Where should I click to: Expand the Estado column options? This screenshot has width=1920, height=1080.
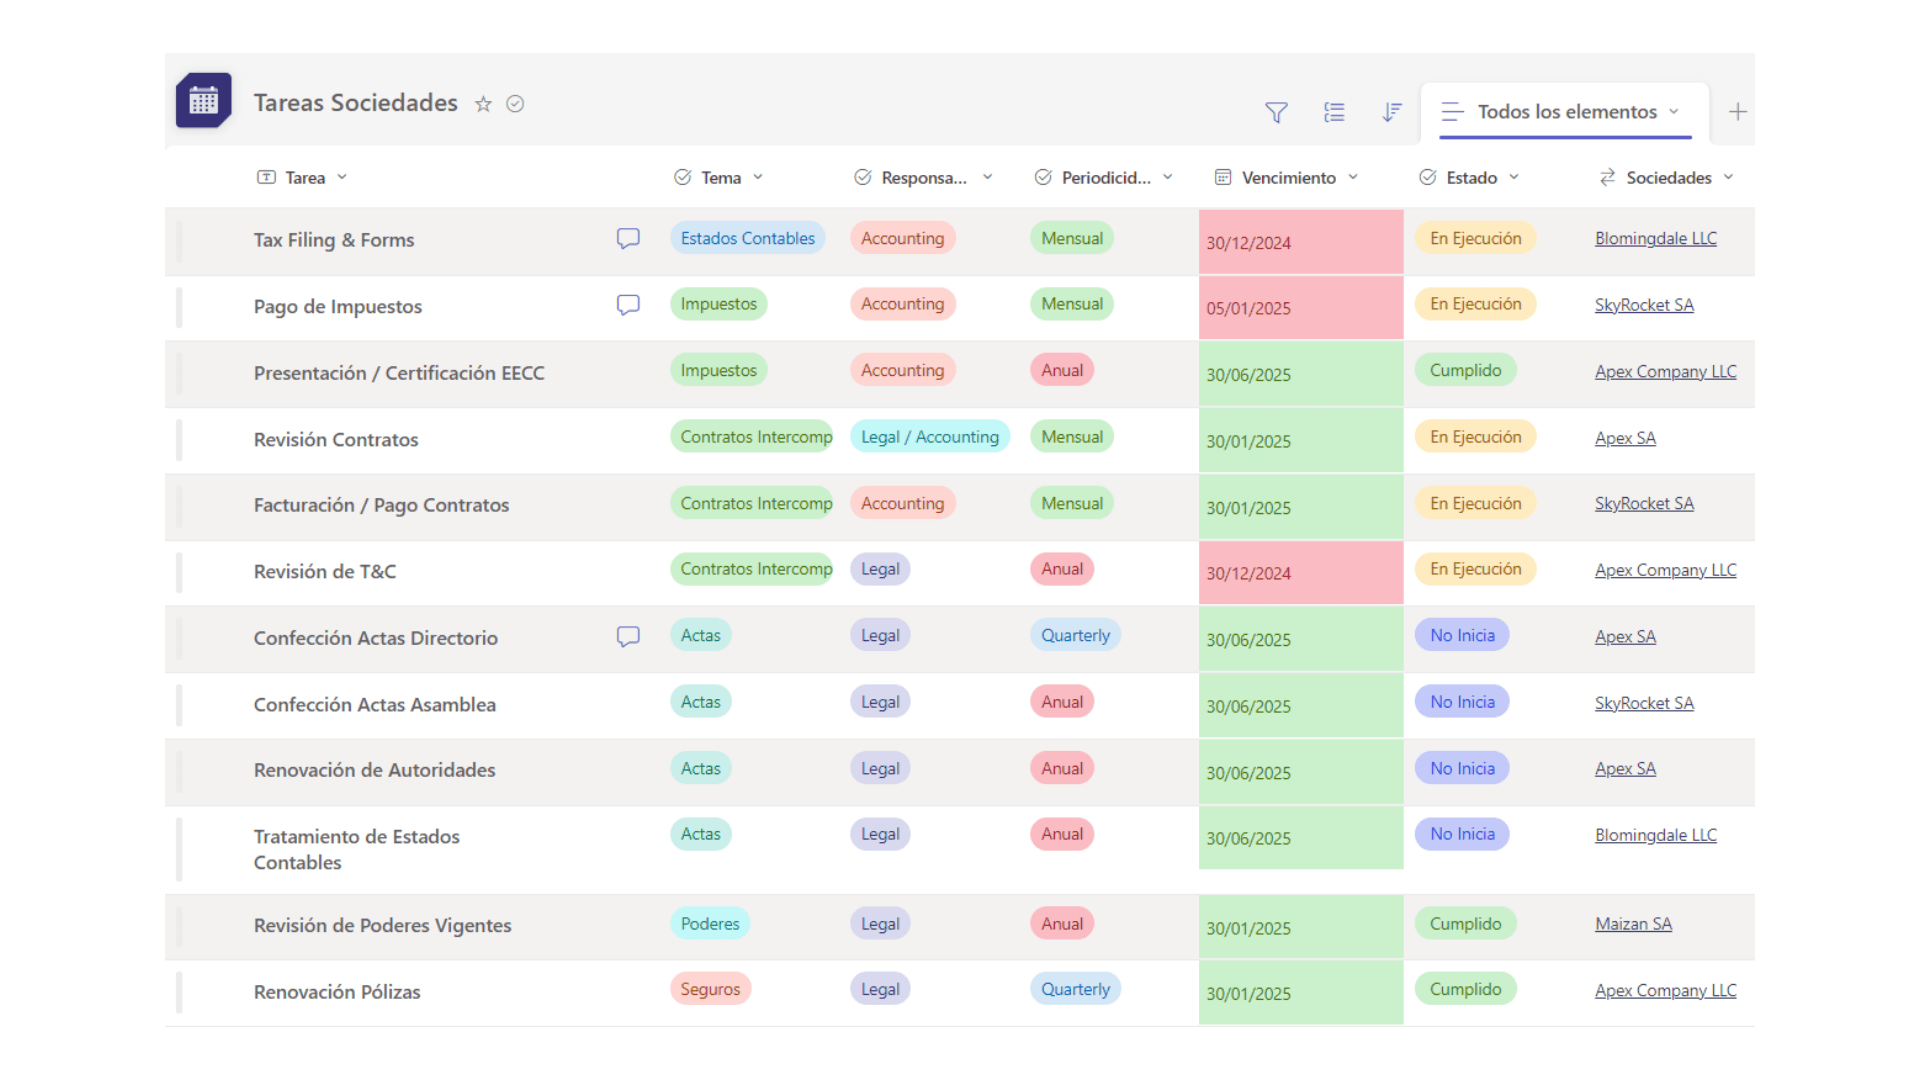point(1514,177)
